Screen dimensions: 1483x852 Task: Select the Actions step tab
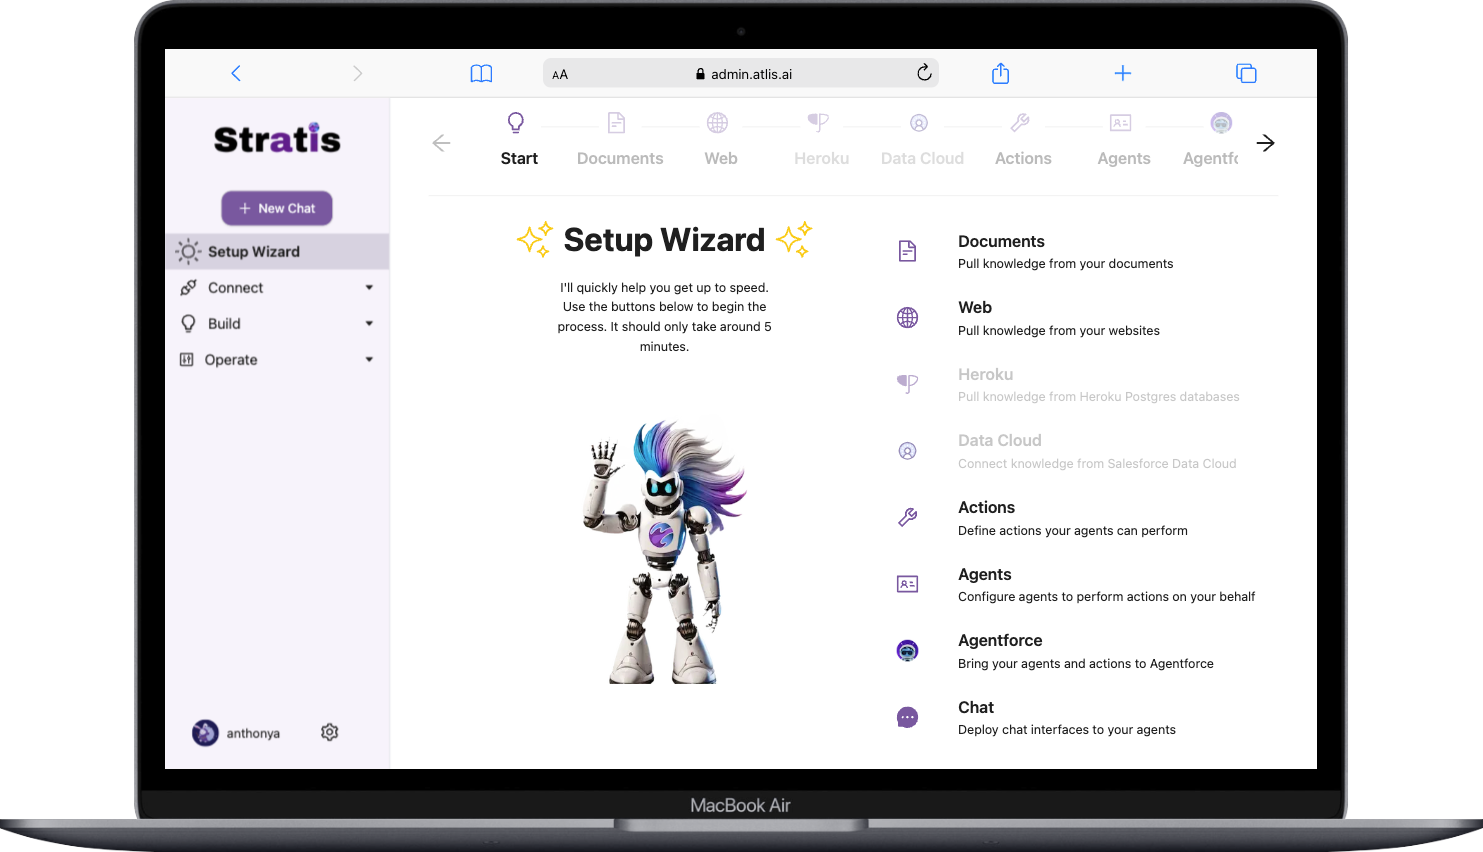[x=1023, y=141]
